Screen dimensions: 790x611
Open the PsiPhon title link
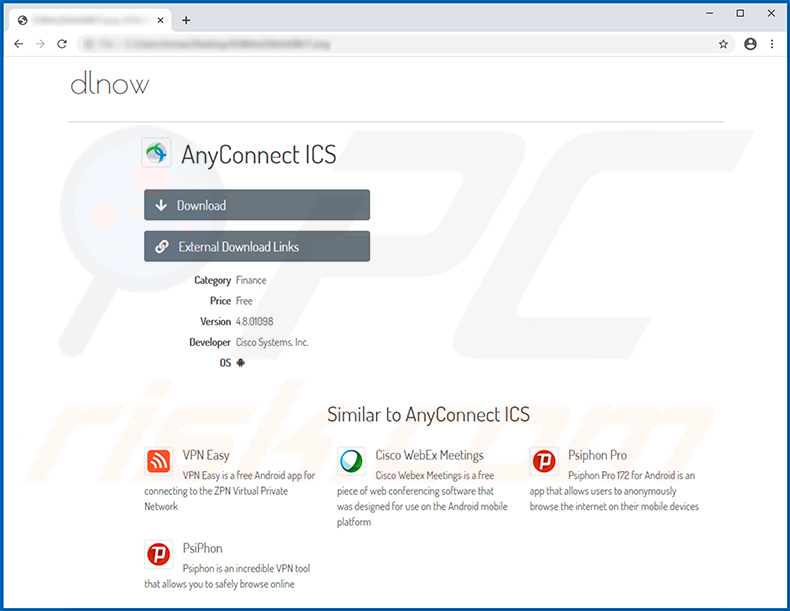pyautogui.click(x=203, y=548)
